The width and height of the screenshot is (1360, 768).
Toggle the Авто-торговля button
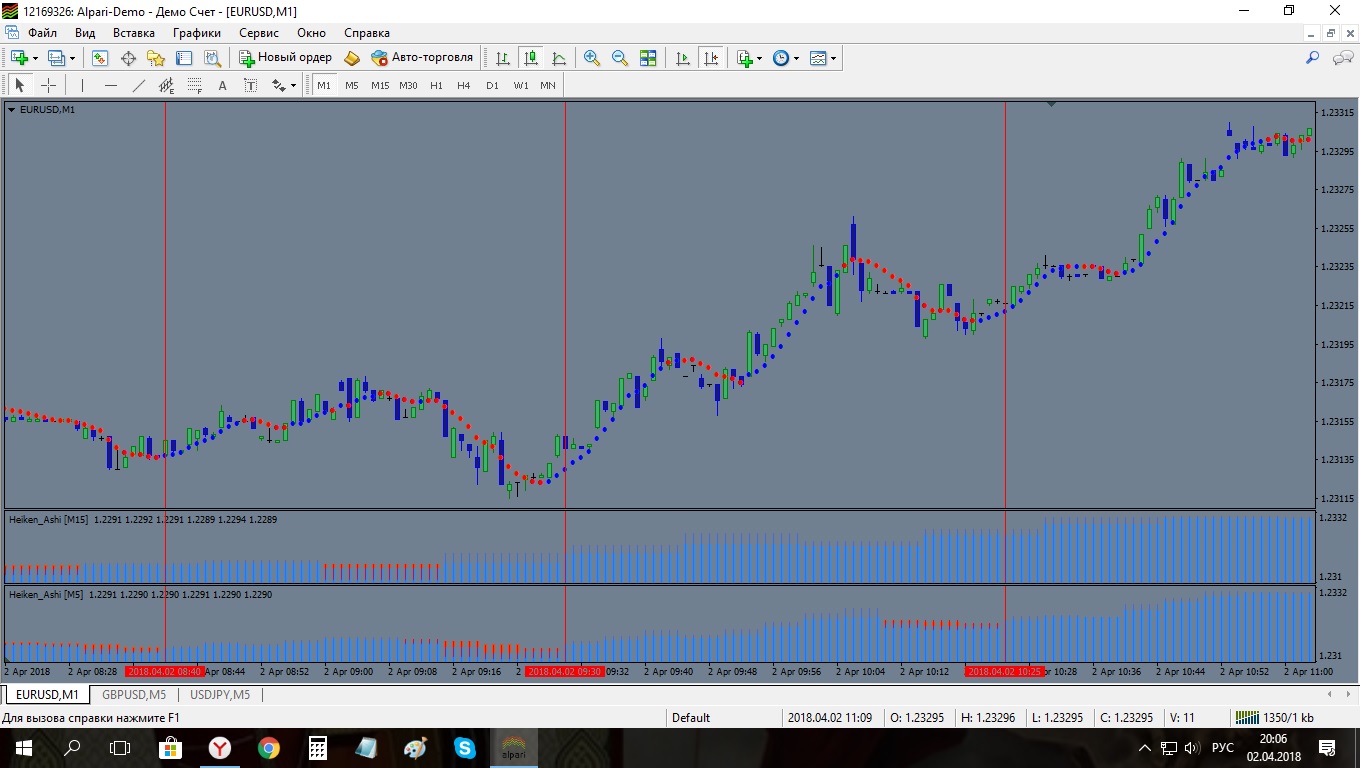422,58
